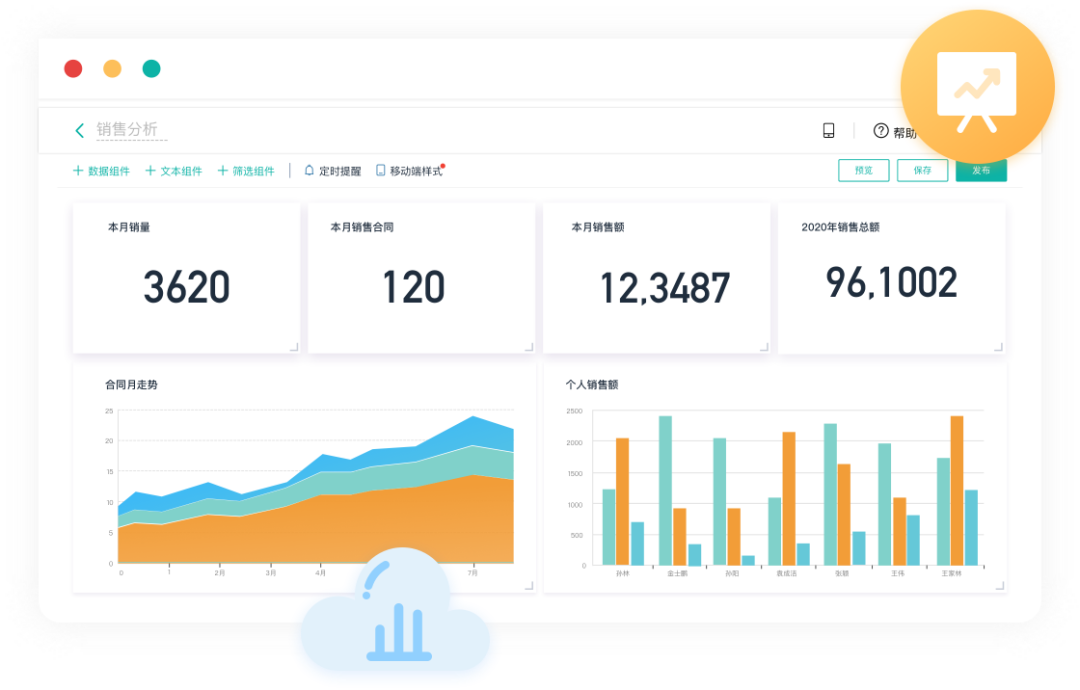Click the back arrow beside 销售分析
This screenshot has width=1080, height=690.
click(80, 130)
